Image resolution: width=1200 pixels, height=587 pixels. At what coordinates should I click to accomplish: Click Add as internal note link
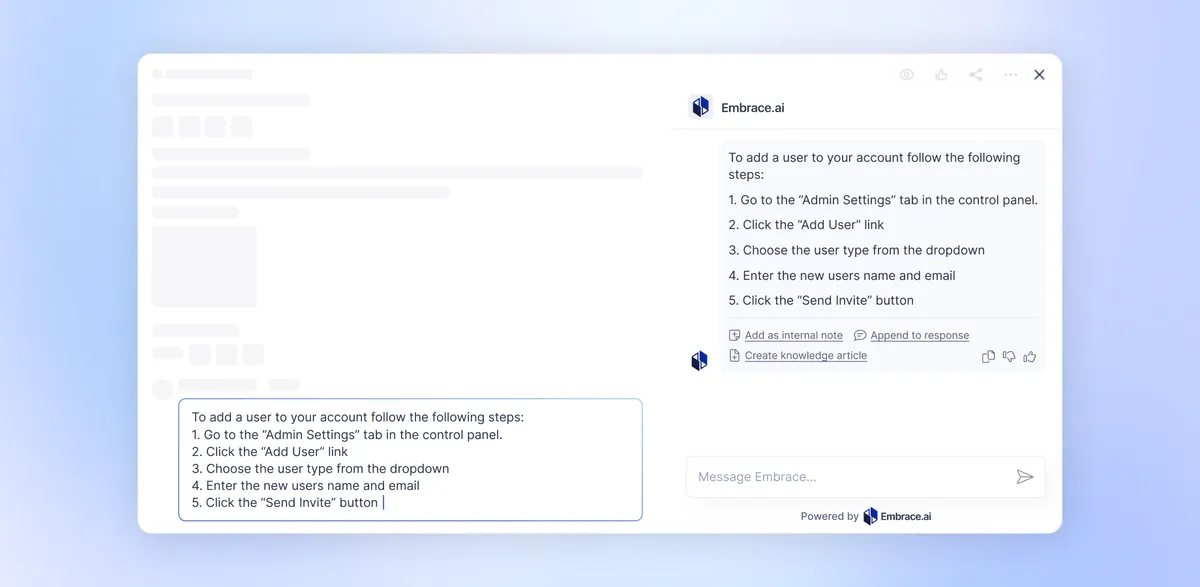coord(794,336)
